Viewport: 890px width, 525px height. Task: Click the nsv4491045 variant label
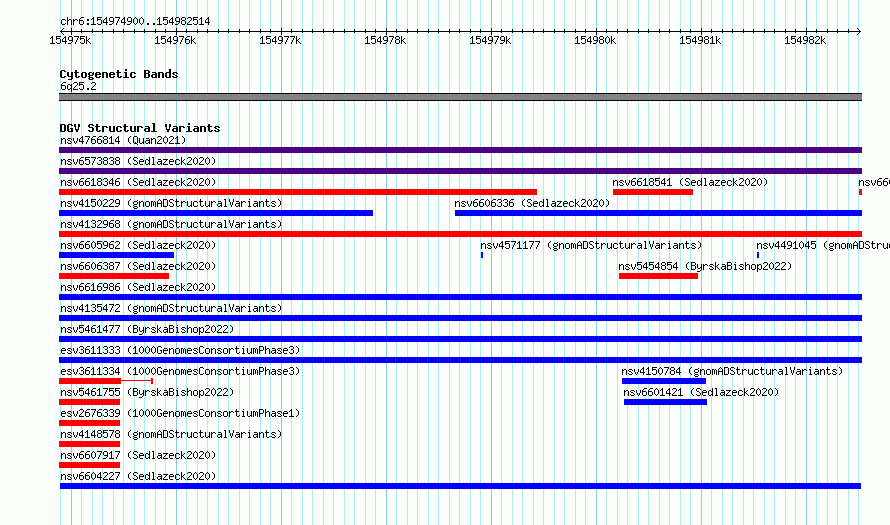click(822, 245)
